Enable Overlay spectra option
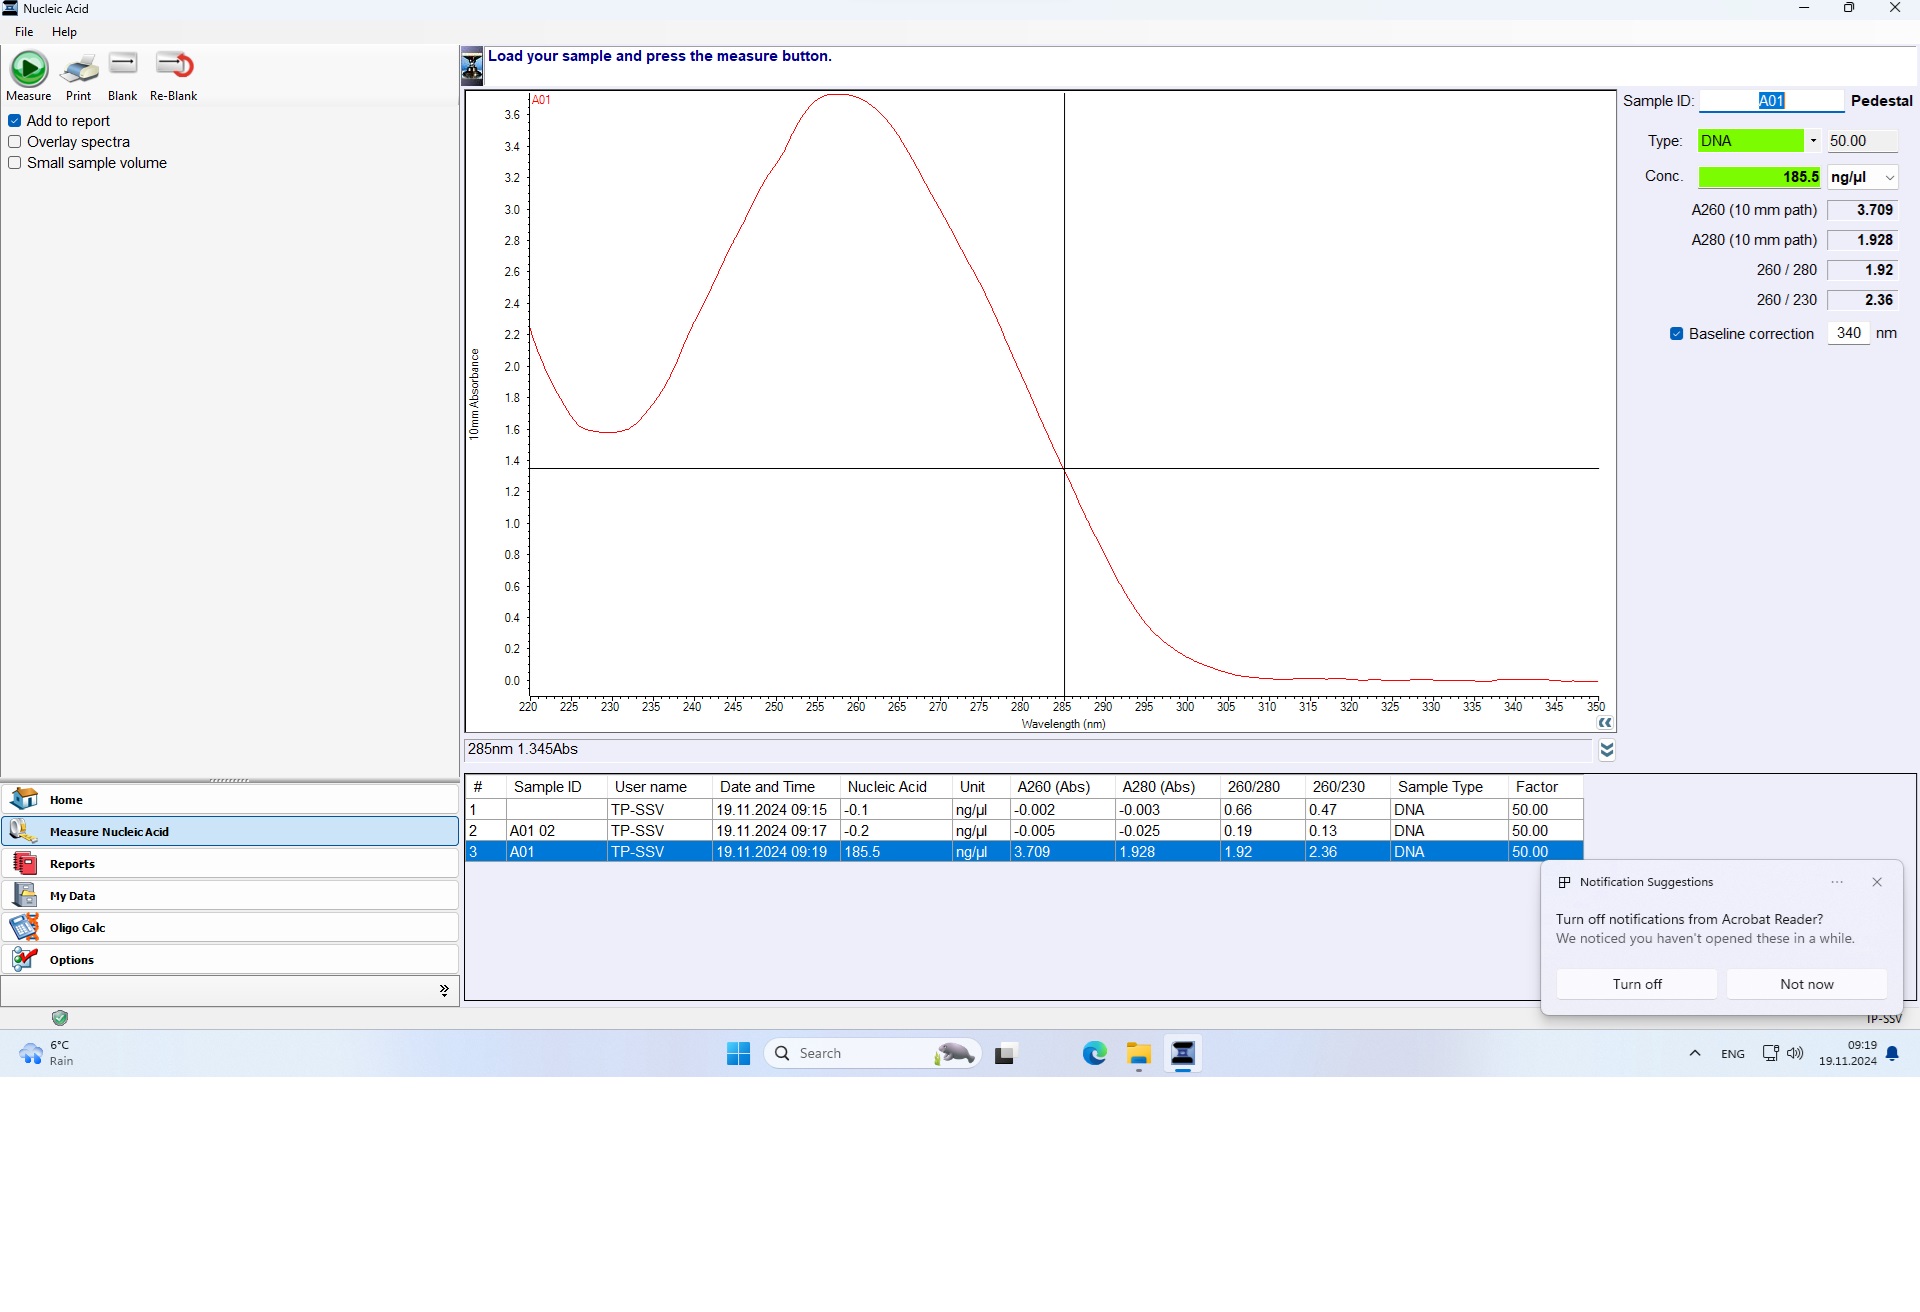The image size is (1920, 1312). (x=15, y=142)
